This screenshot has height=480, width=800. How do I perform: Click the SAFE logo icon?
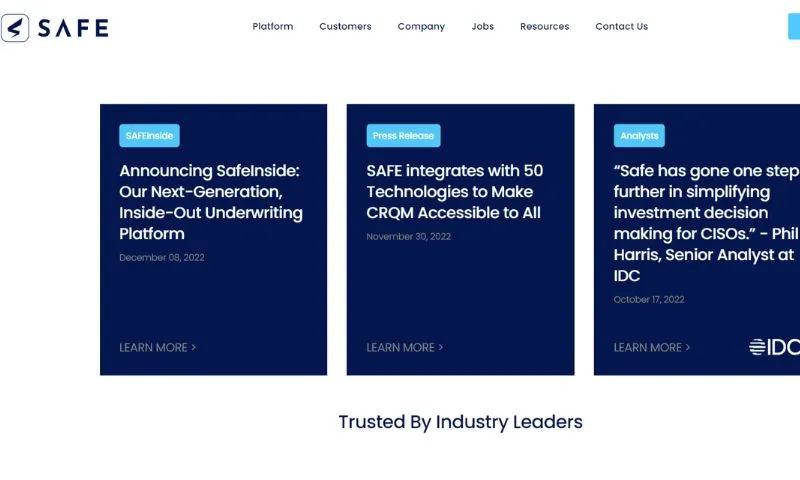(15, 28)
